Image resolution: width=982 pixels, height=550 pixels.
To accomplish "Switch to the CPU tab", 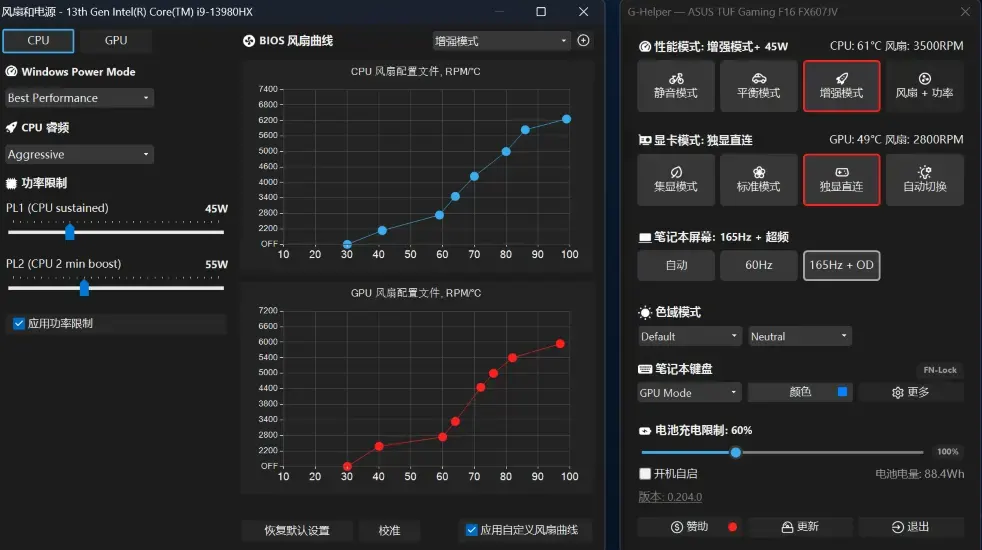I will (38, 41).
